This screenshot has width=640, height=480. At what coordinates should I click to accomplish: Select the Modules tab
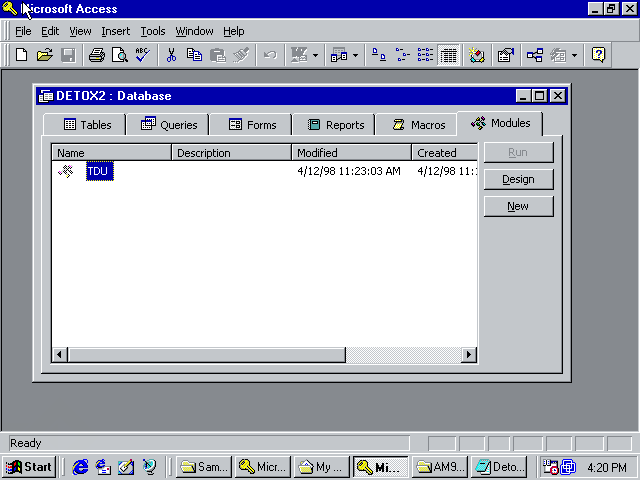tap(500, 123)
